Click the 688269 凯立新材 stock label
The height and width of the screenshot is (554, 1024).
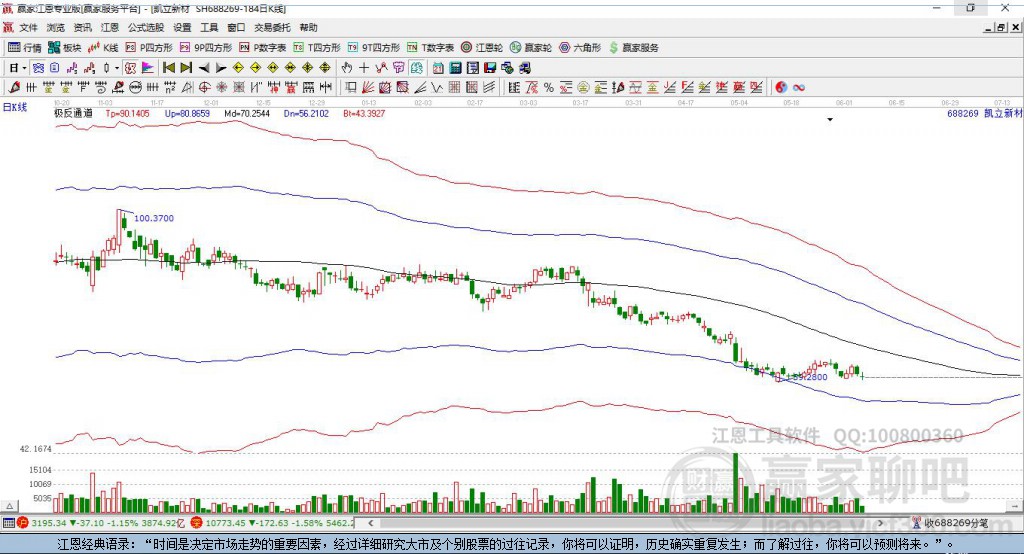pyautogui.click(x=985, y=113)
